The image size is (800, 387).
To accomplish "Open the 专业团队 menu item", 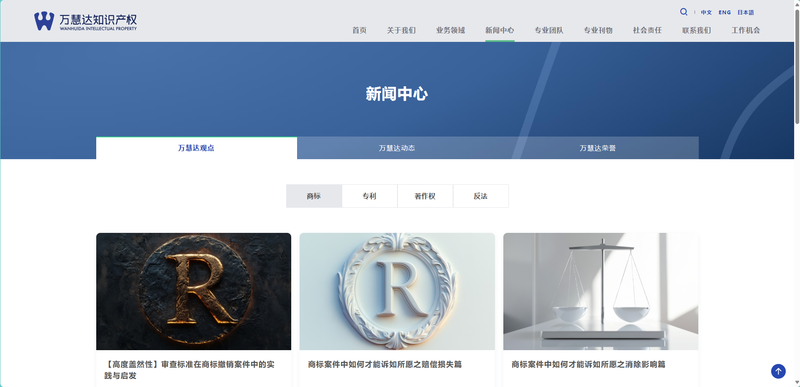I will coord(549,30).
